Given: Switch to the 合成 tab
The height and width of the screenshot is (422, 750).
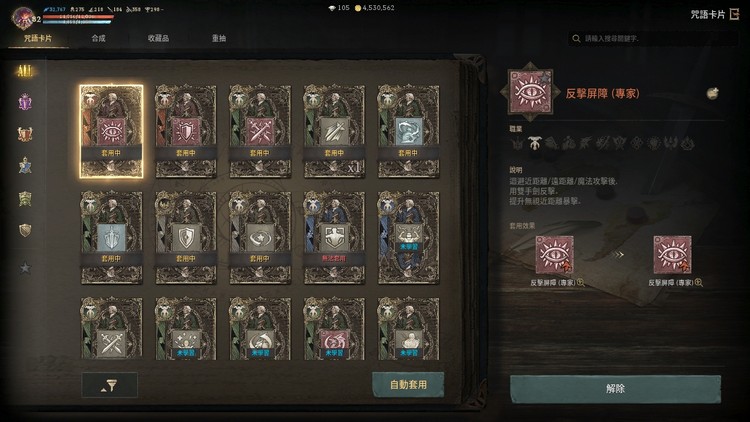Looking at the screenshot, I should click(x=99, y=38).
